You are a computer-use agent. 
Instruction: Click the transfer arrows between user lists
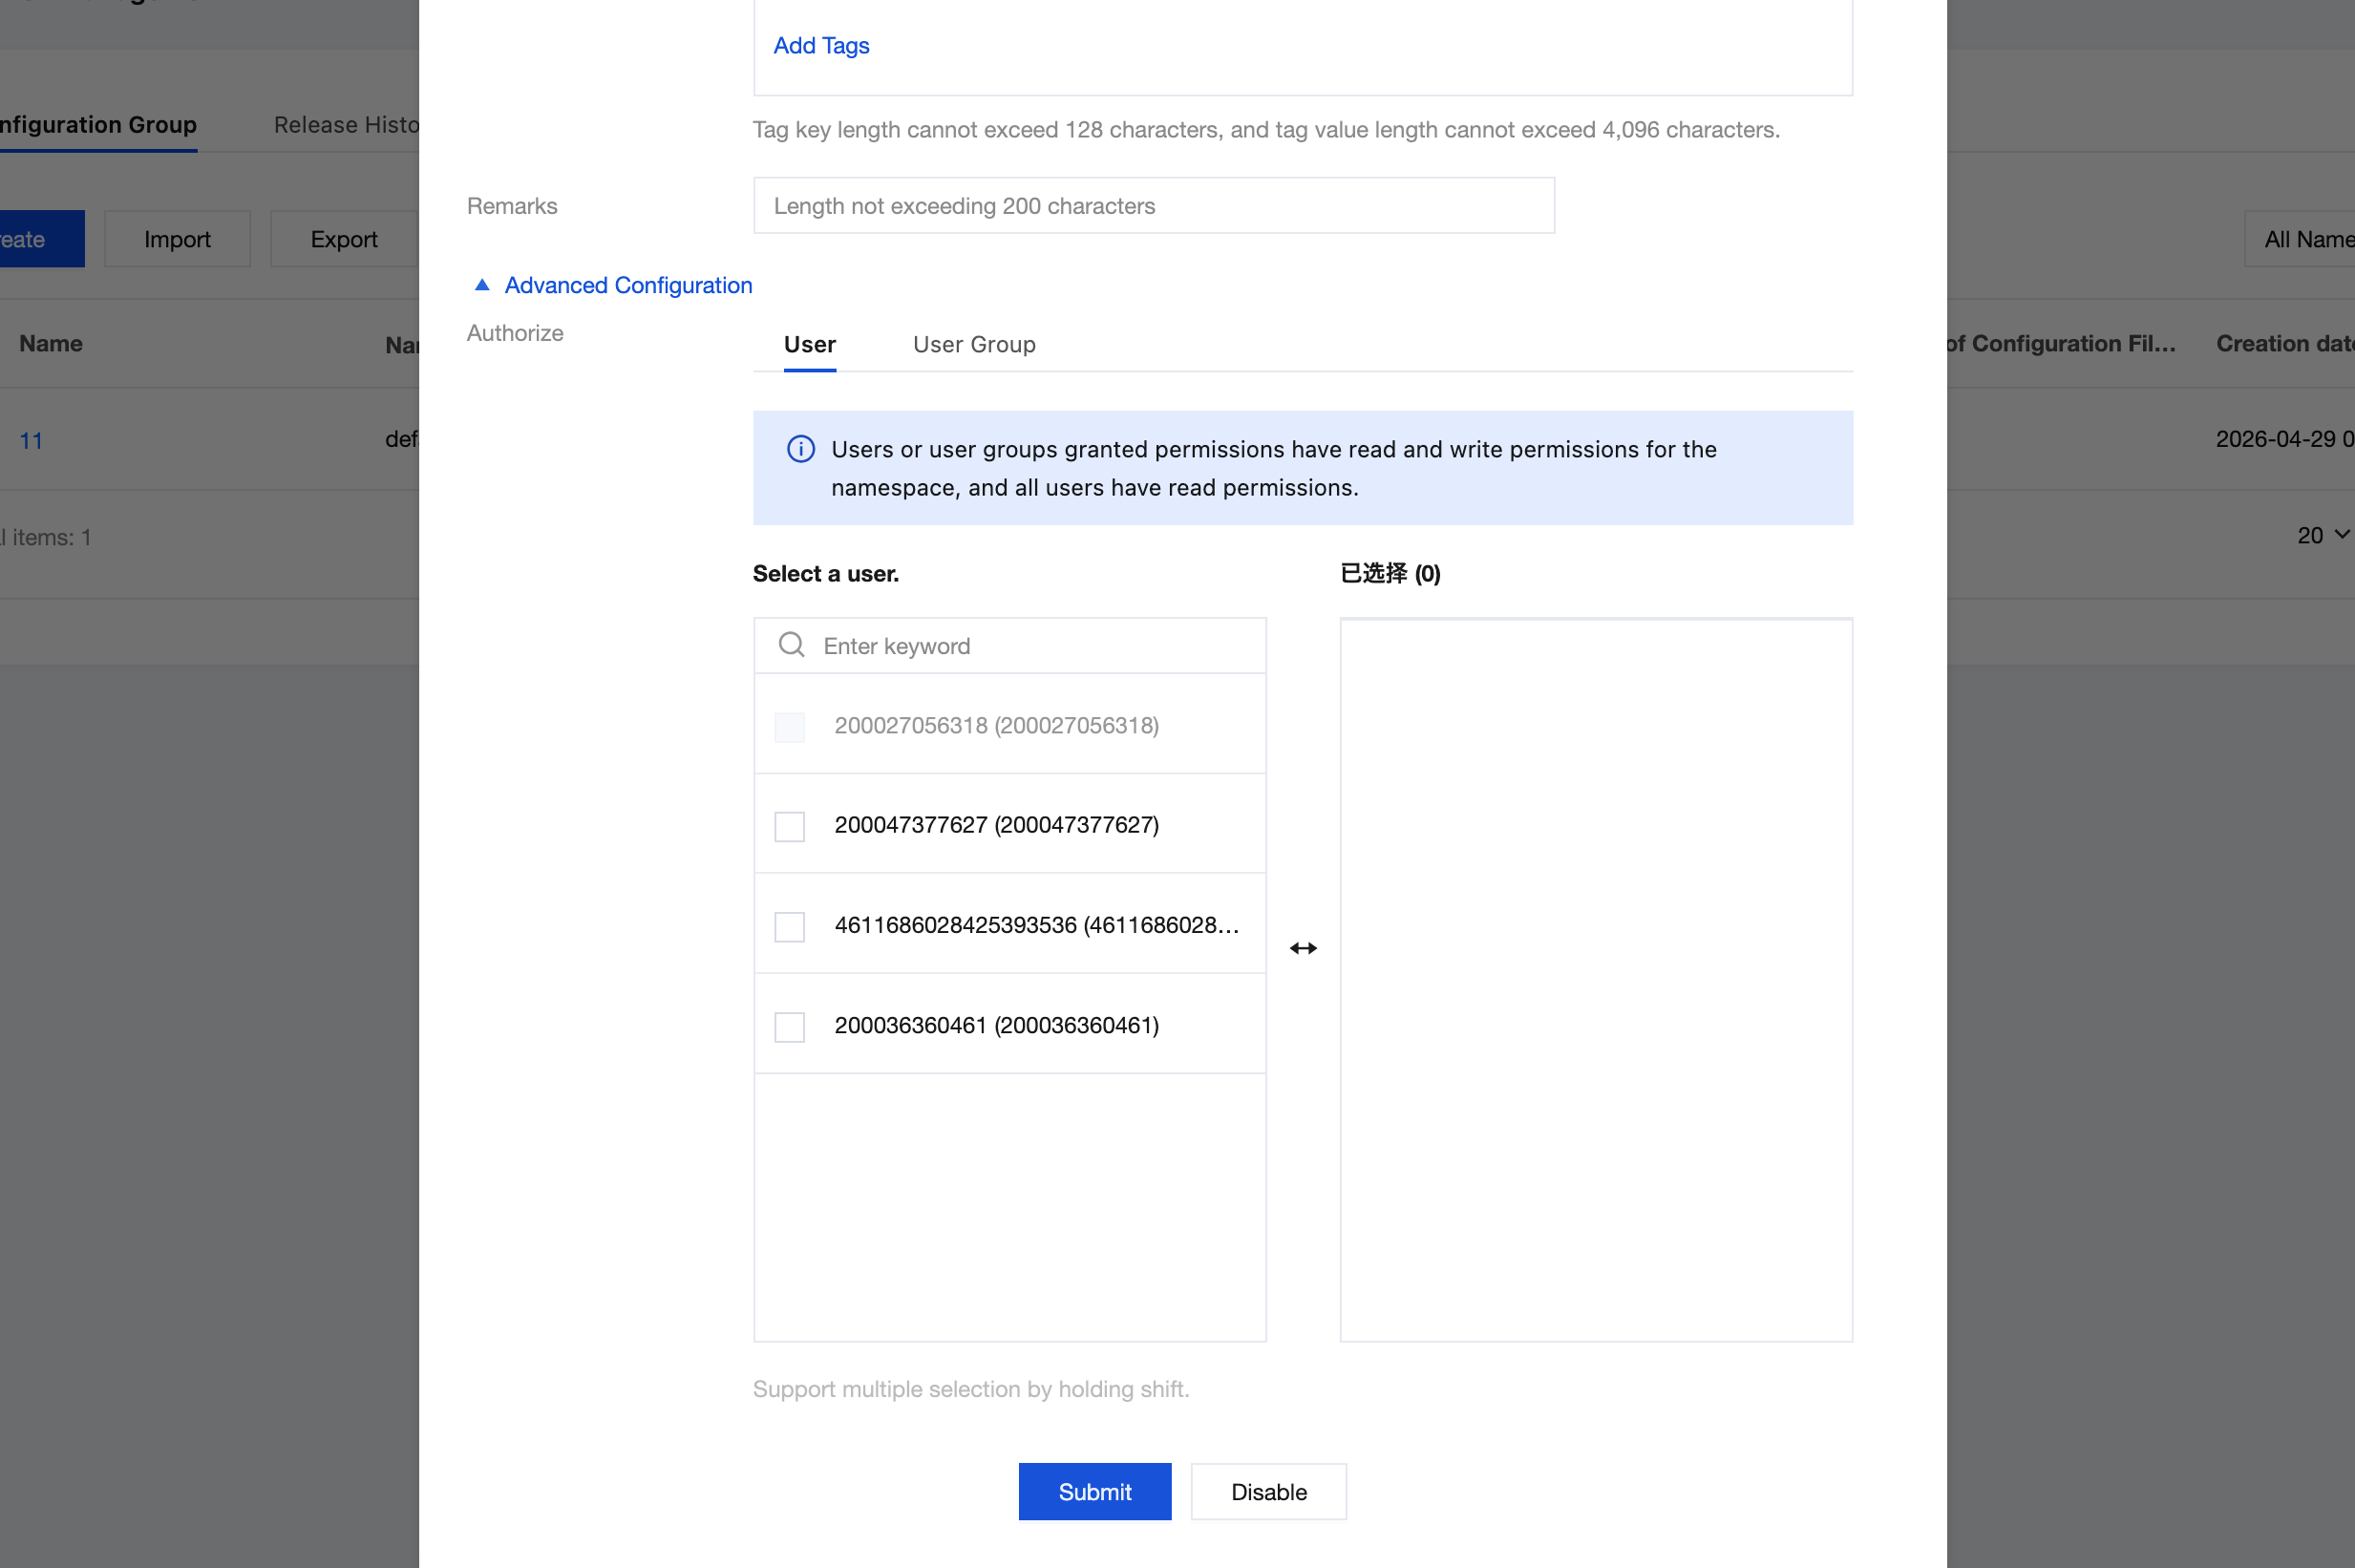pos(1302,948)
